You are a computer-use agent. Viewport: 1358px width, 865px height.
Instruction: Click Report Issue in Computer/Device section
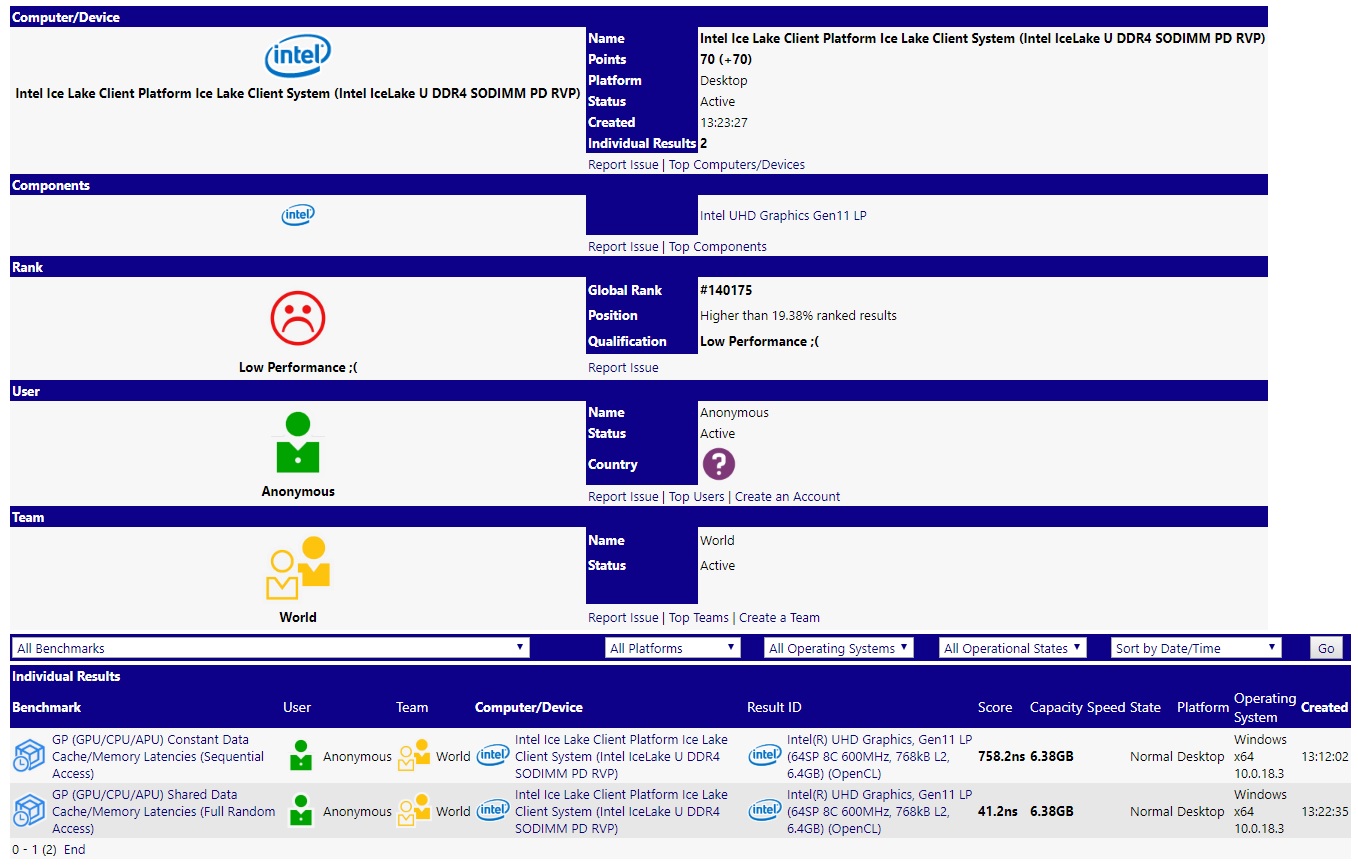click(x=623, y=165)
